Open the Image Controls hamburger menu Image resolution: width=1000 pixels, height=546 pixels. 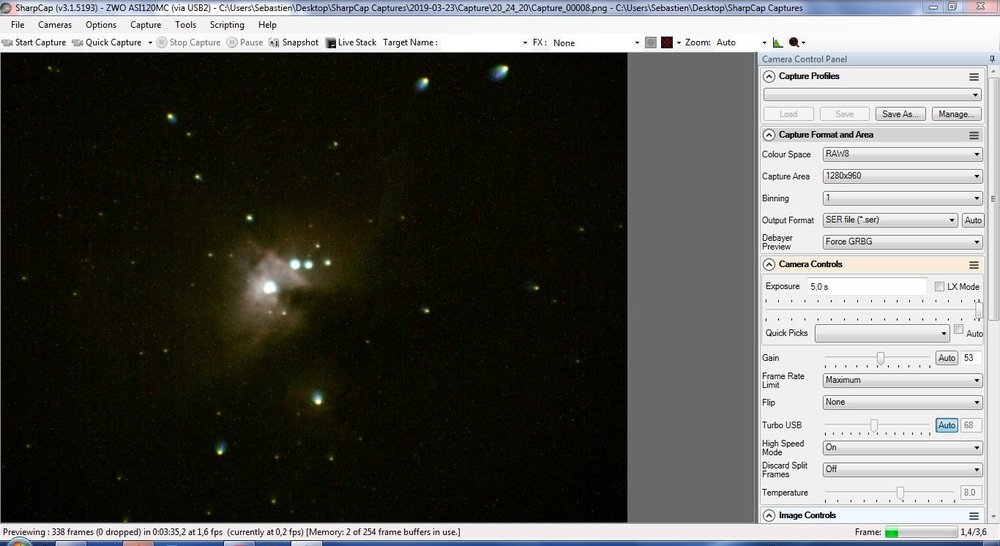(x=974, y=515)
